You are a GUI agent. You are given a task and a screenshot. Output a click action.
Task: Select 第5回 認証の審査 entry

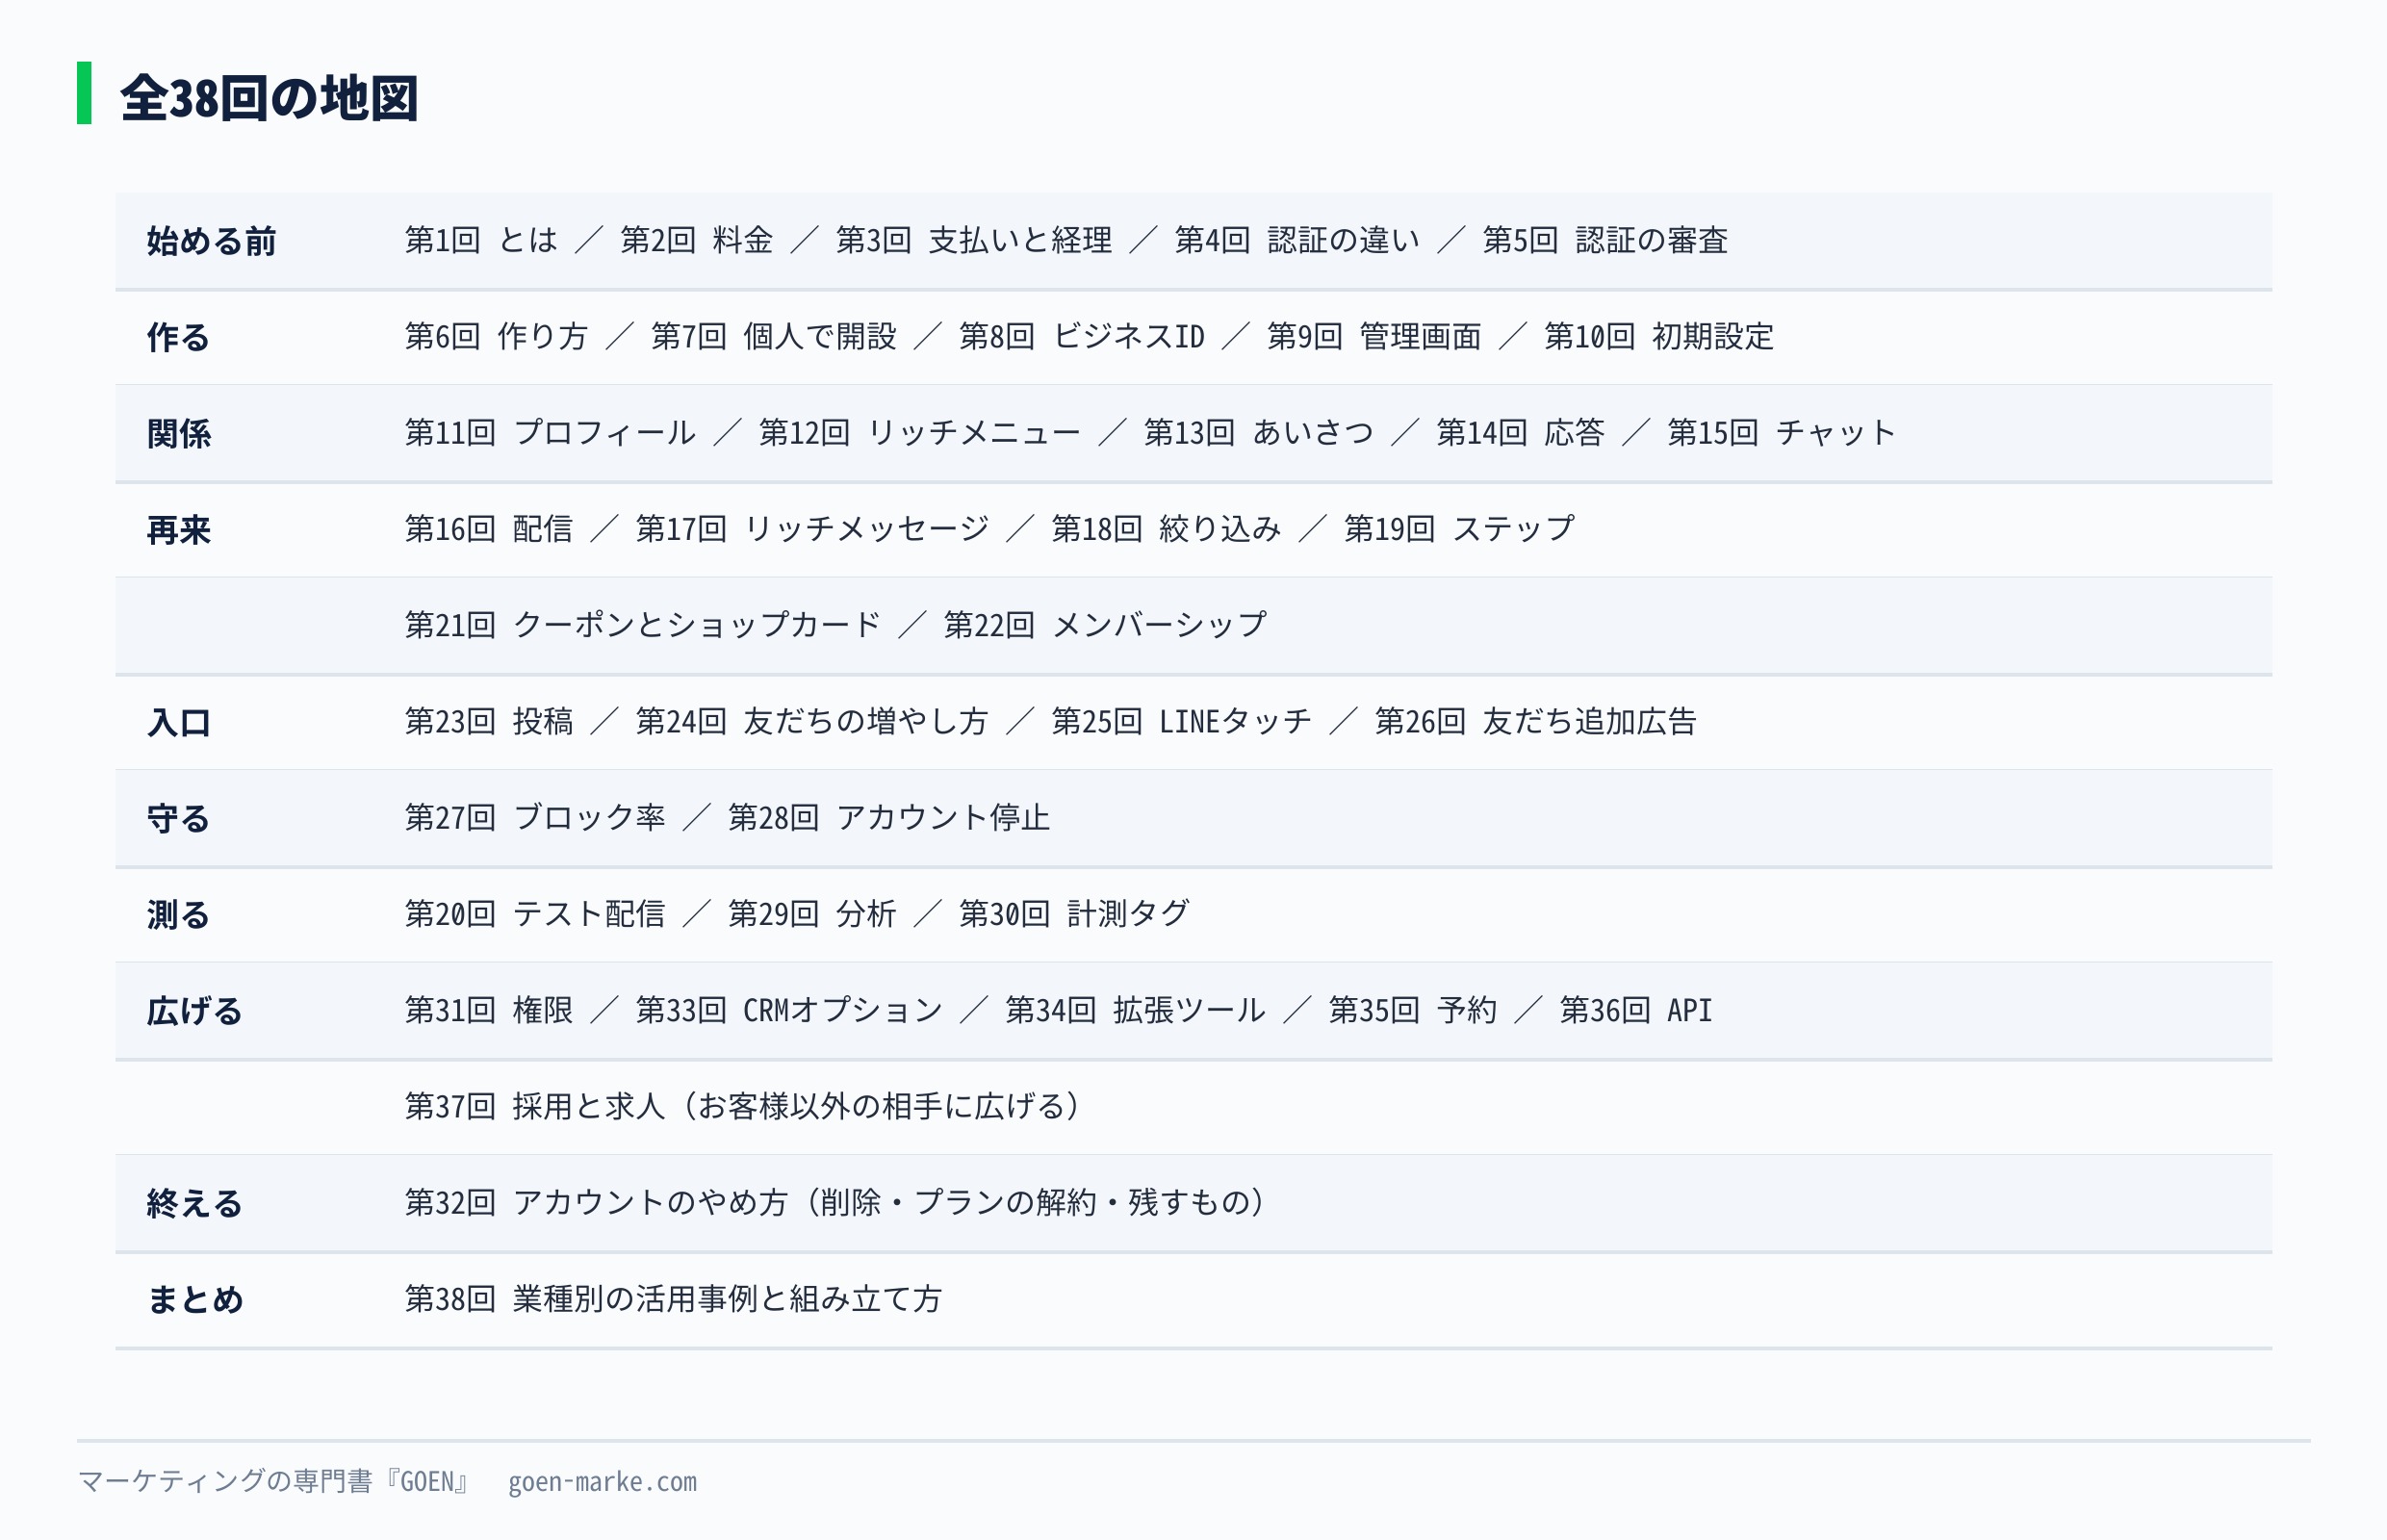(1605, 240)
